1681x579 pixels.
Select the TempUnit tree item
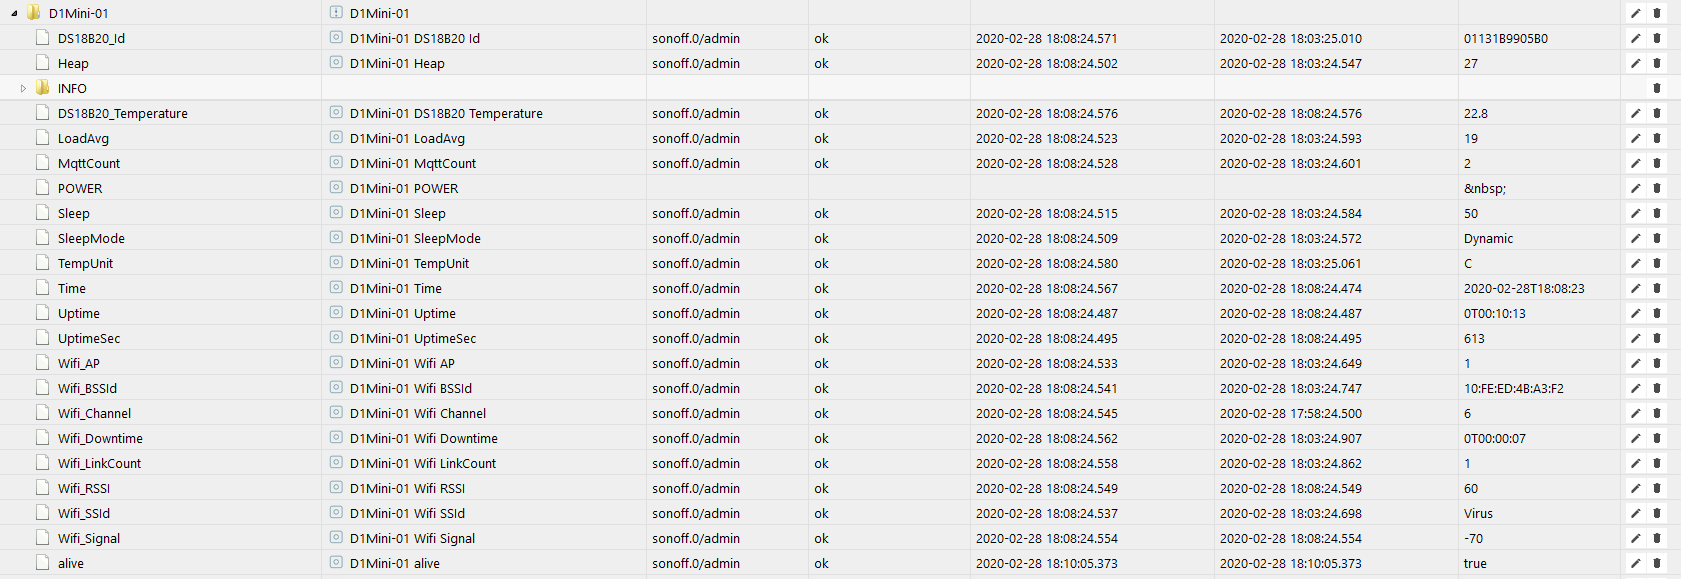[x=85, y=263]
